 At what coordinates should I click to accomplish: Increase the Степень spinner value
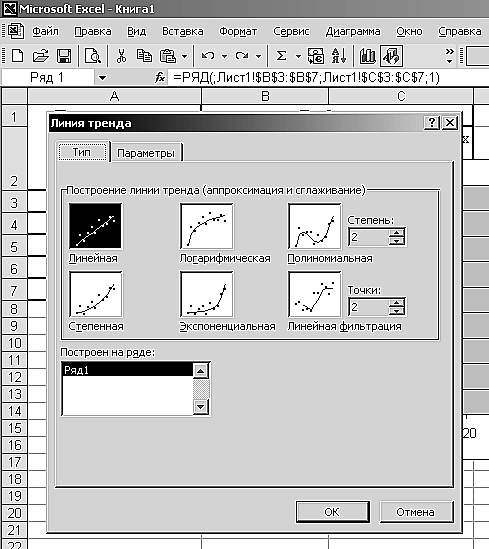pyautogui.click(x=397, y=233)
